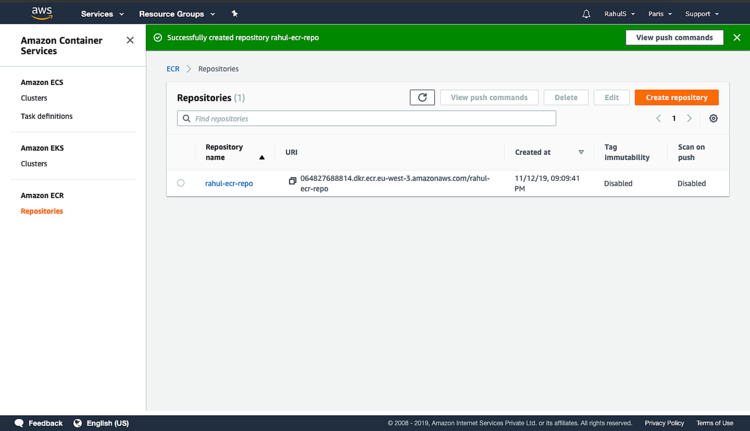This screenshot has width=750, height=431.
Task: Click the created date 11/12/19, 09:09:41 PM
Action: pyautogui.click(x=547, y=183)
